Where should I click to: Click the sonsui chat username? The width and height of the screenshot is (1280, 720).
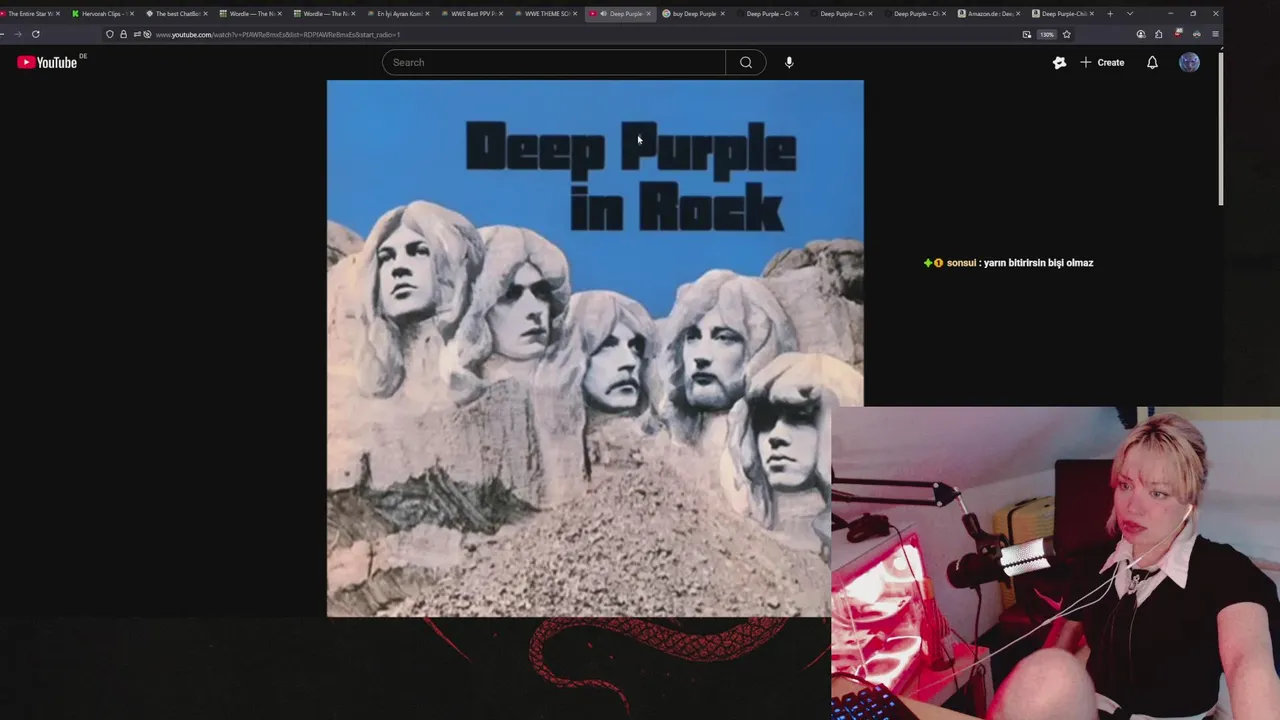[961, 263]
